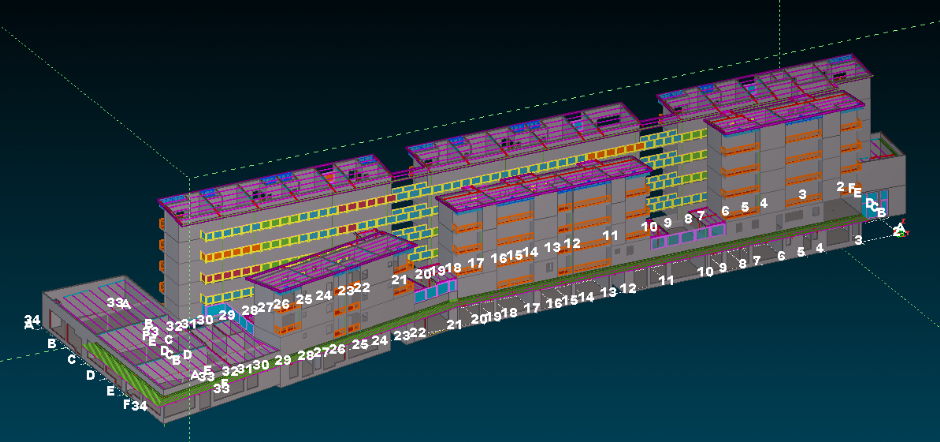940x442 pixels.
Task: Click grid label 3 on the building facade
Action: [x=802, y=194]
